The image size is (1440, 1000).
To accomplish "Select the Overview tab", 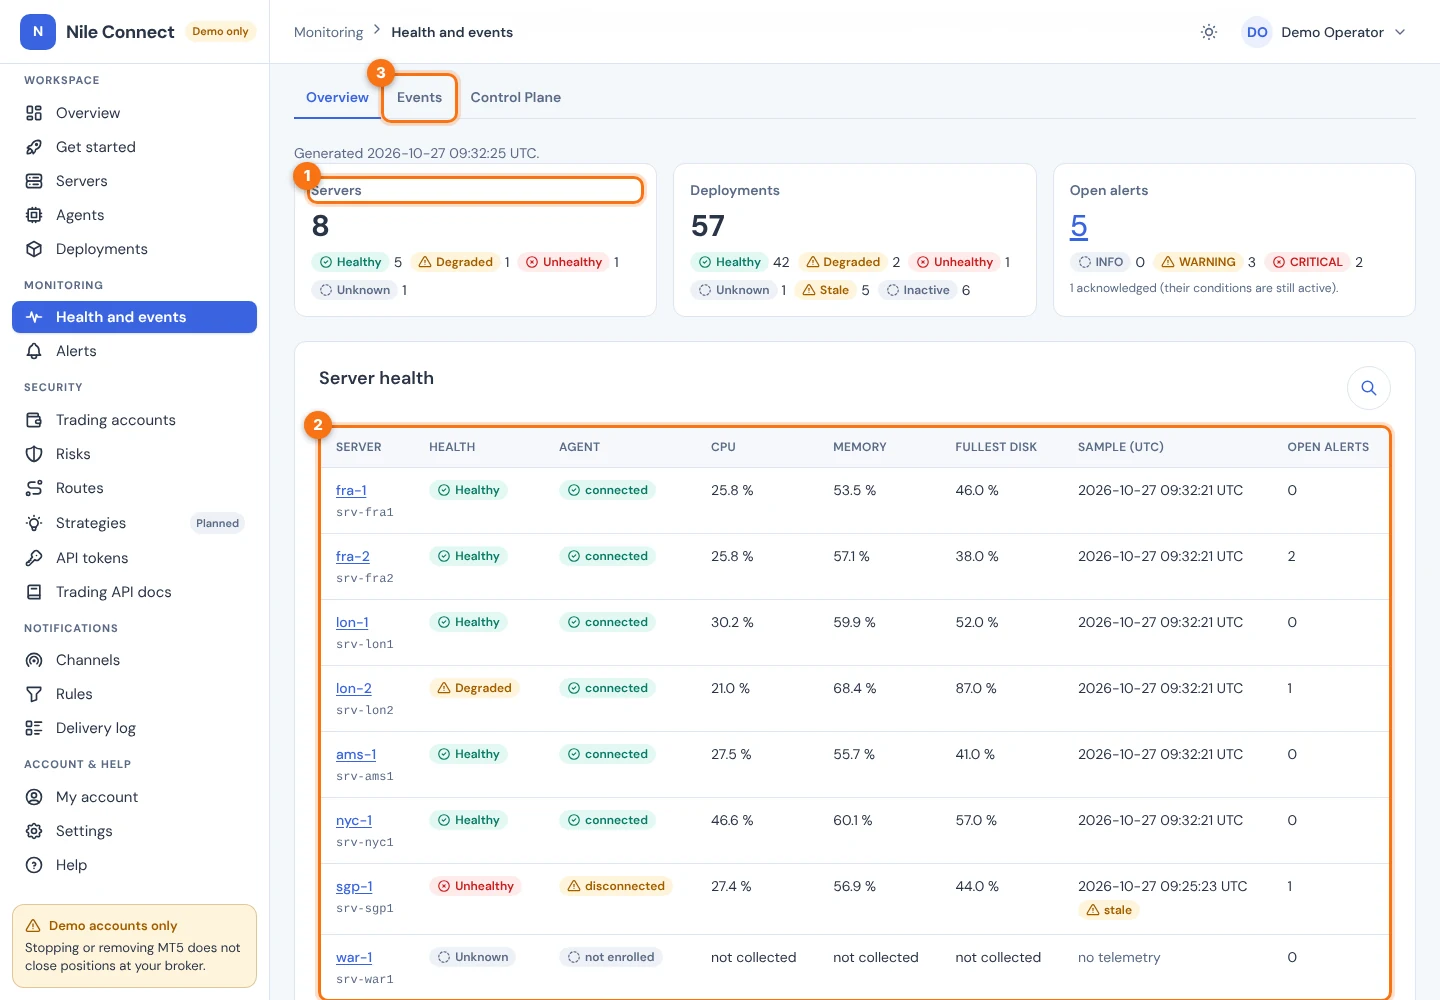I will tap(337, 97).
